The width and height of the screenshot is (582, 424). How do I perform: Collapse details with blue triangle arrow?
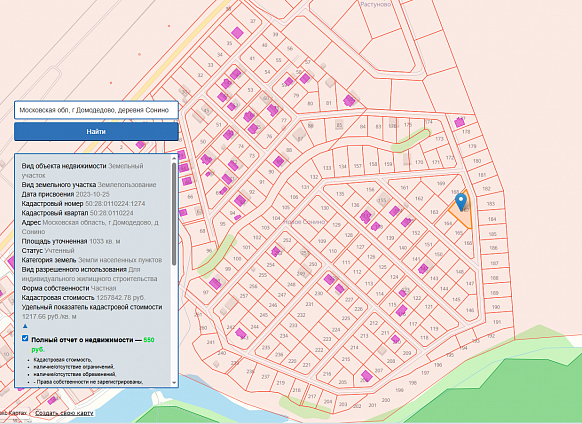click(25, 326)
